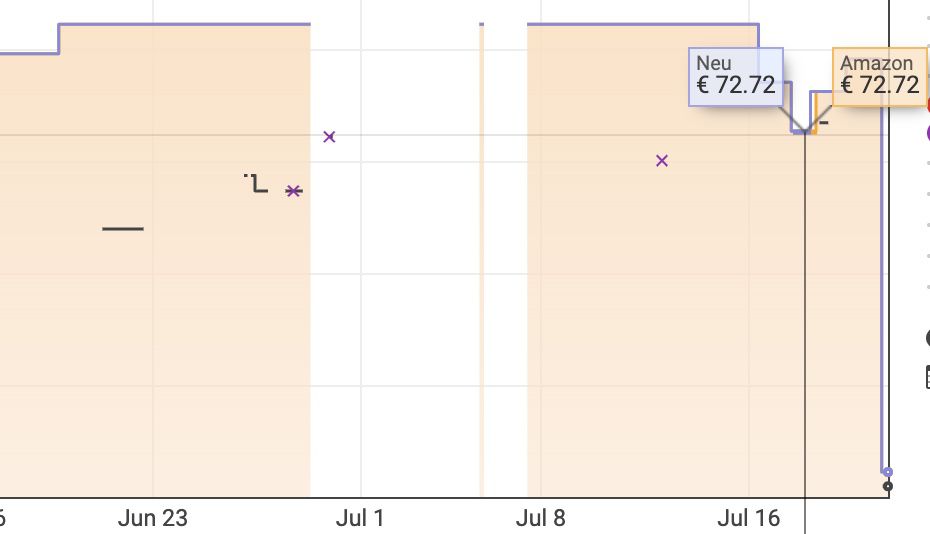
Task: Click the Jul 1 date label
Action: 360,519
